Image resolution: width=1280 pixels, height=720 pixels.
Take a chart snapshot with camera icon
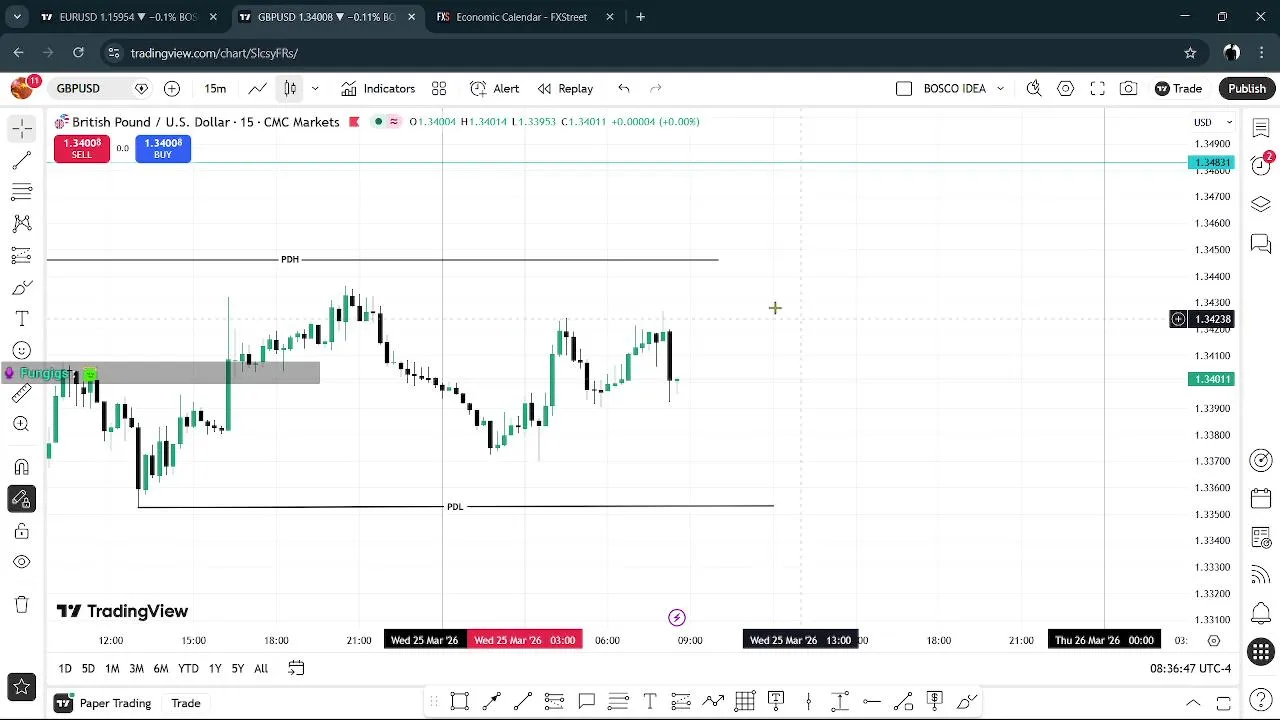[1128, 89]
